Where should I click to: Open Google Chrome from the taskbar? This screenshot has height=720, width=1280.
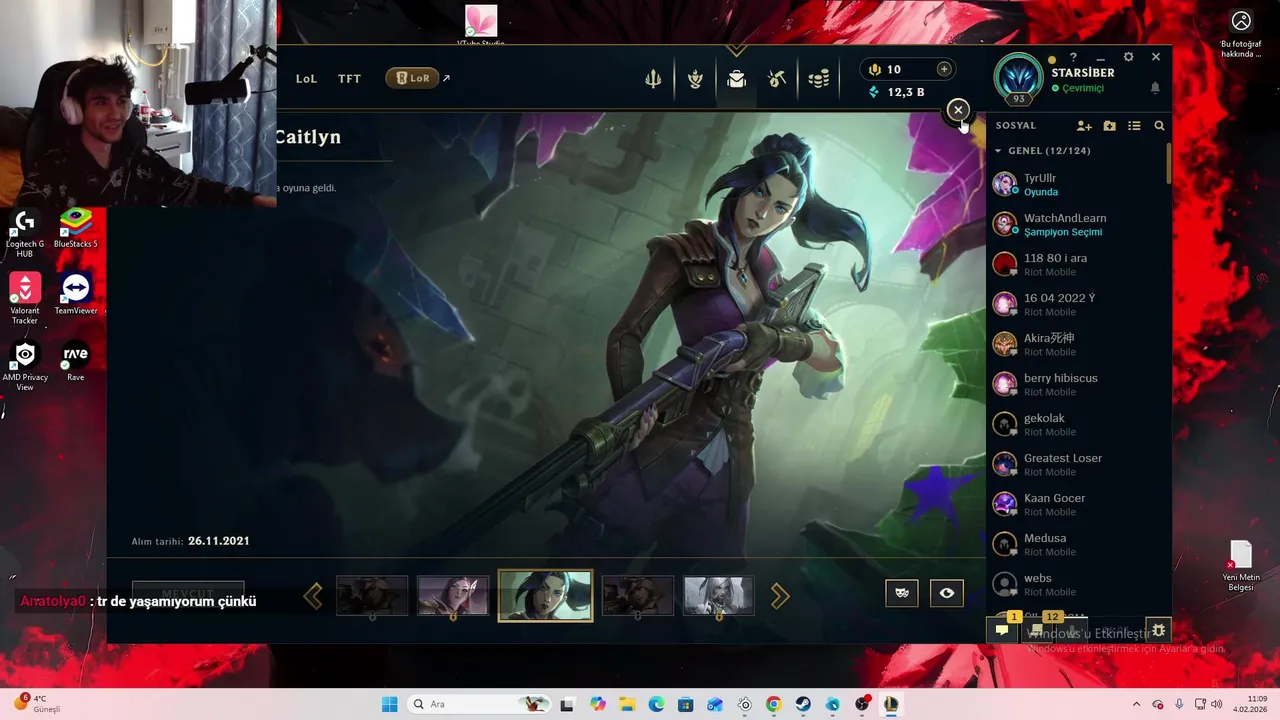773,704
